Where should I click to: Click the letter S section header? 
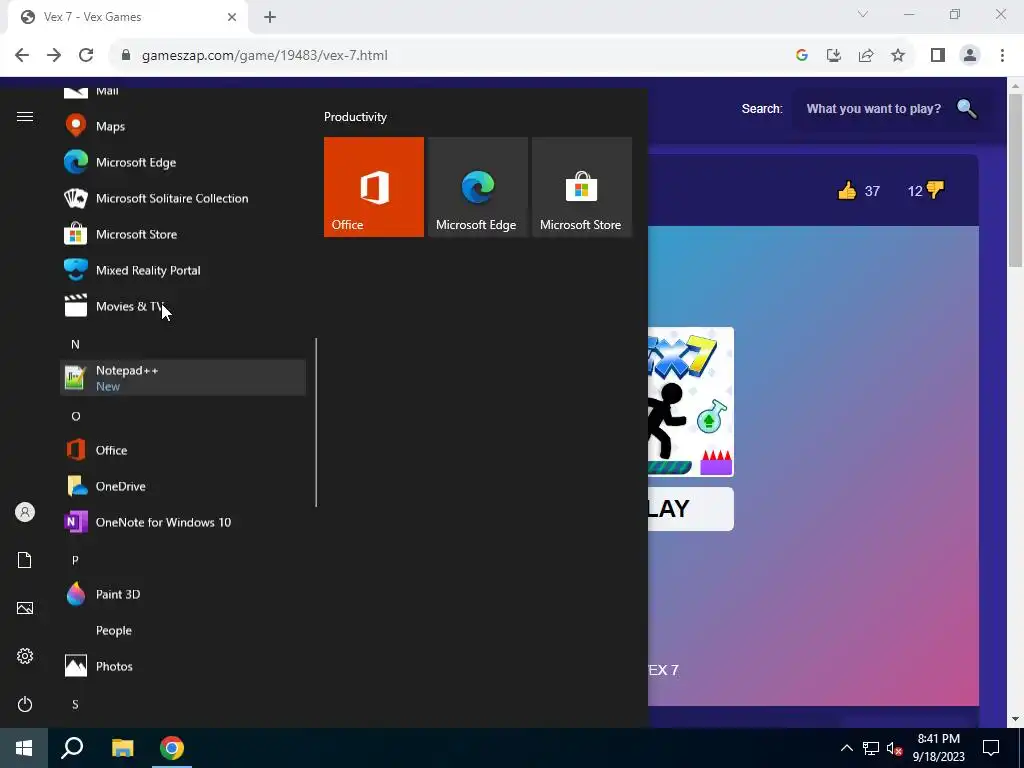tap(75, 704)
